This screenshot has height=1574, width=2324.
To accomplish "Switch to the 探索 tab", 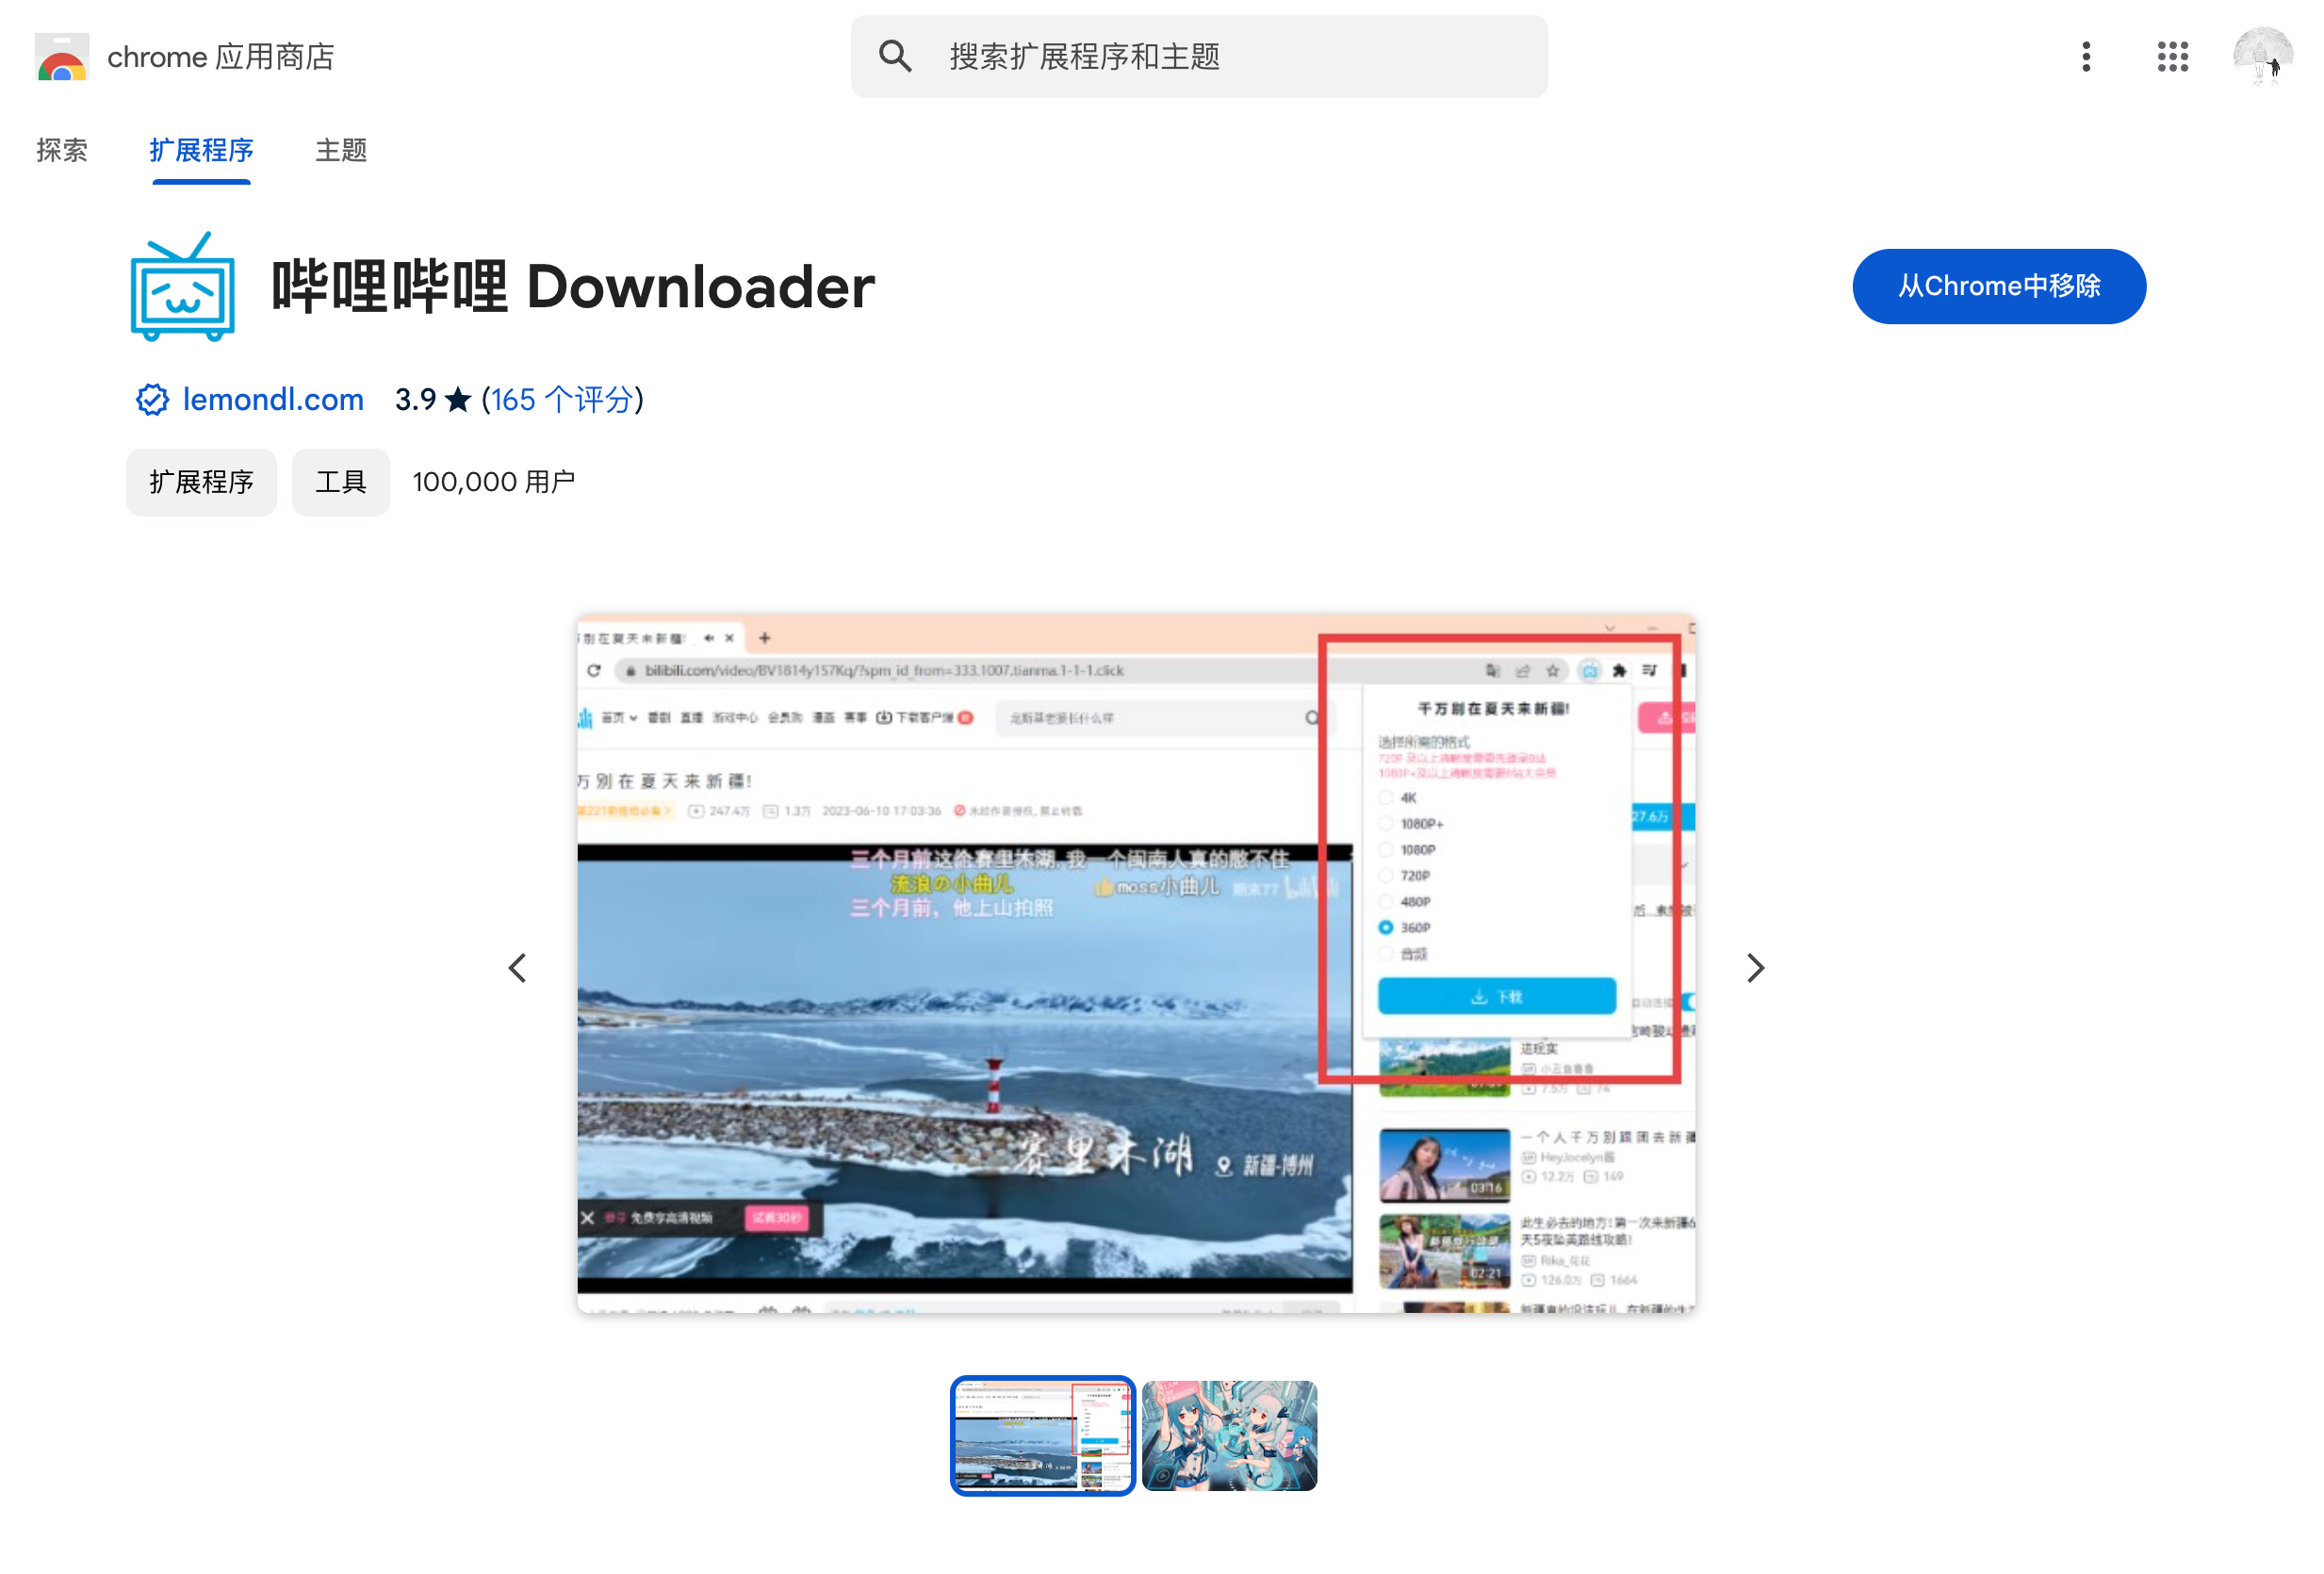I will click(x=62, y=150).
